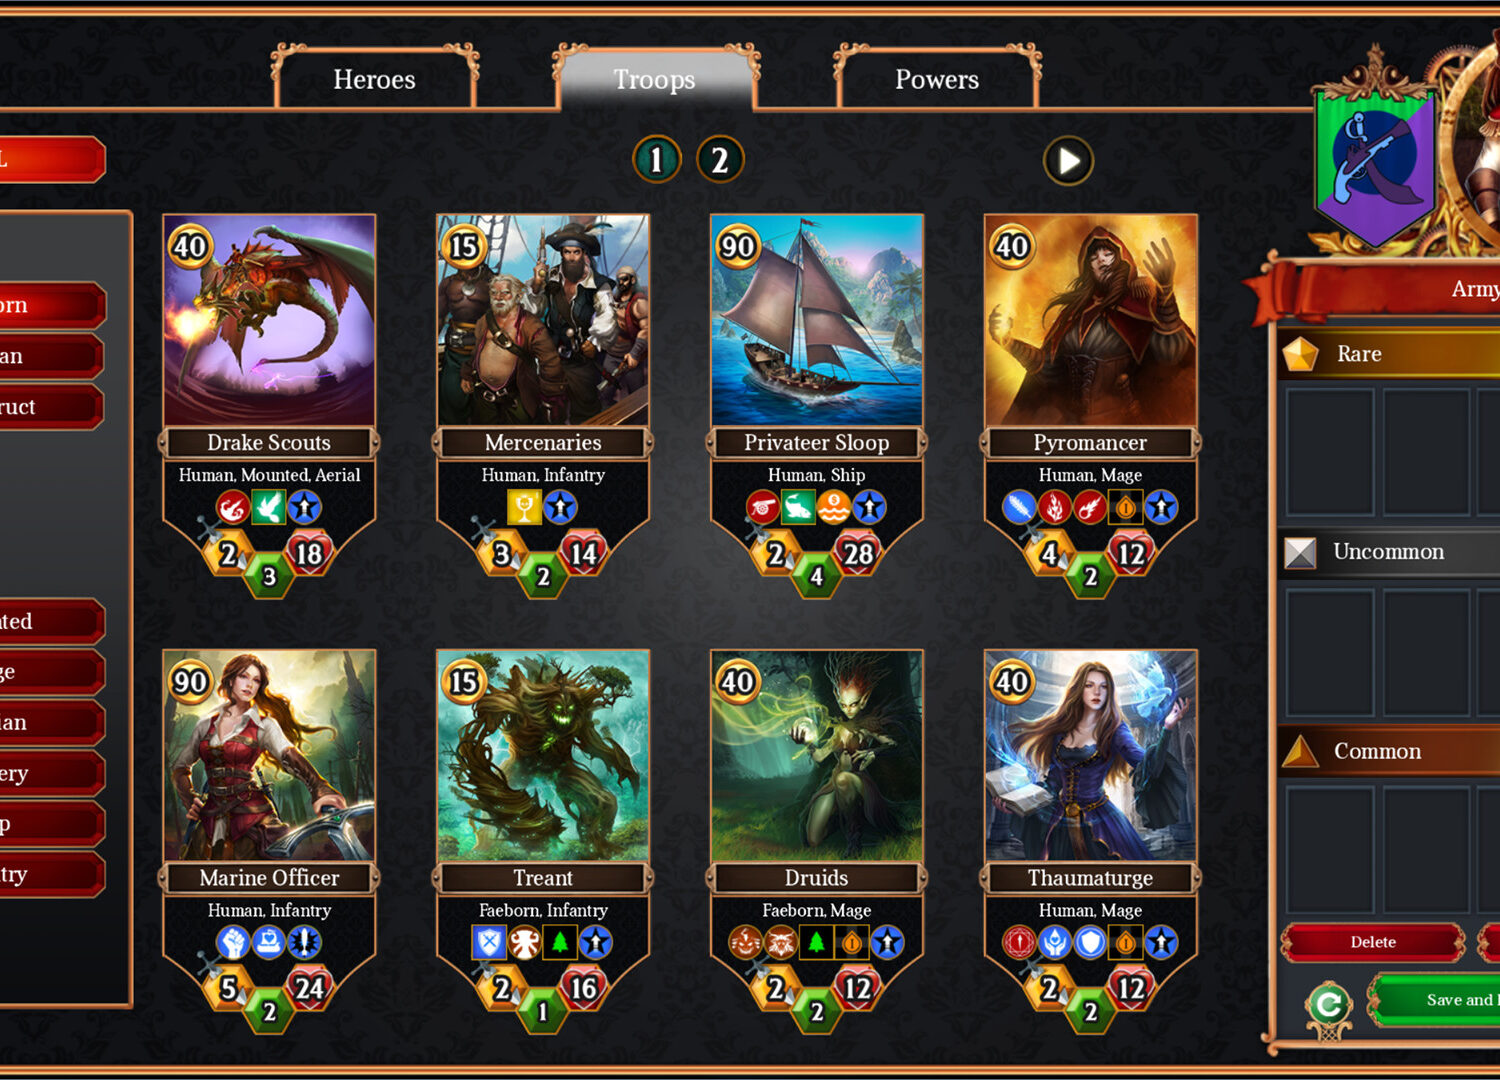The image size is (1500, 1080).
Task: Click the green refresh arrow icon
Action: coord(1328,1003)
